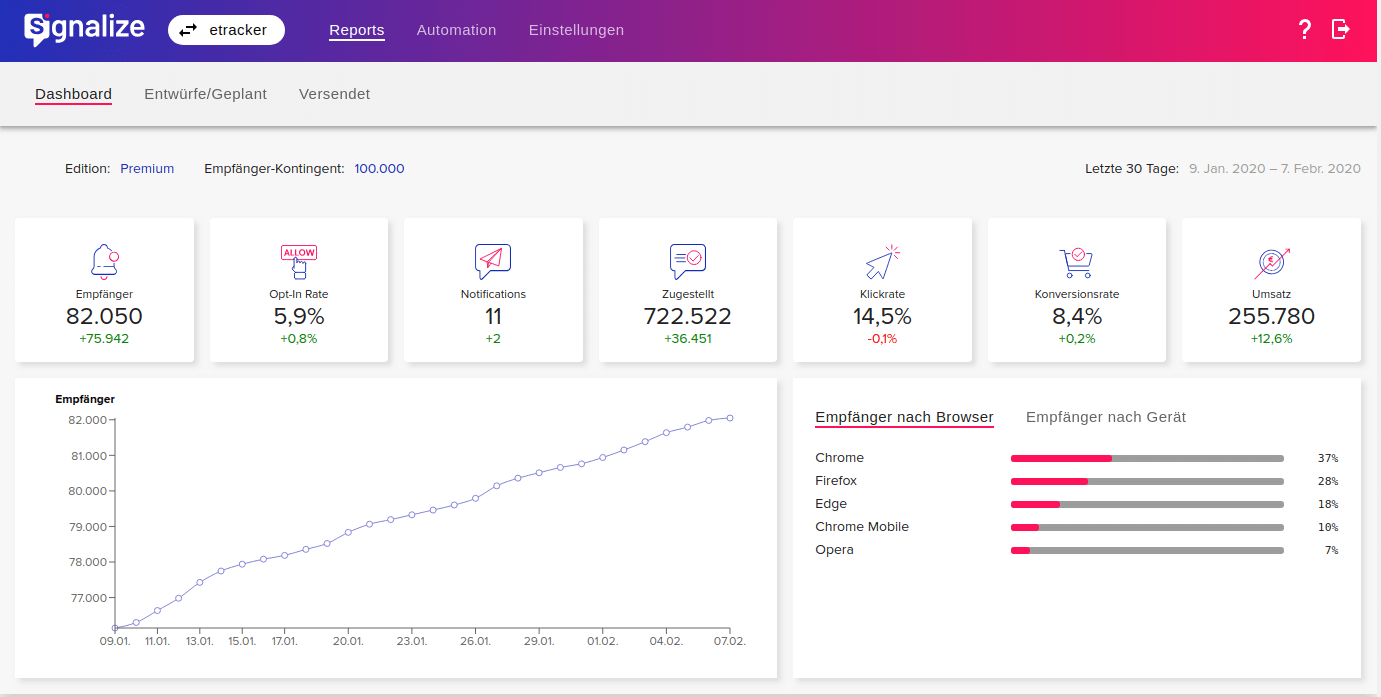Click the Chrome 37% value
Viewport: 1381px width, 697px height.
1327,458
